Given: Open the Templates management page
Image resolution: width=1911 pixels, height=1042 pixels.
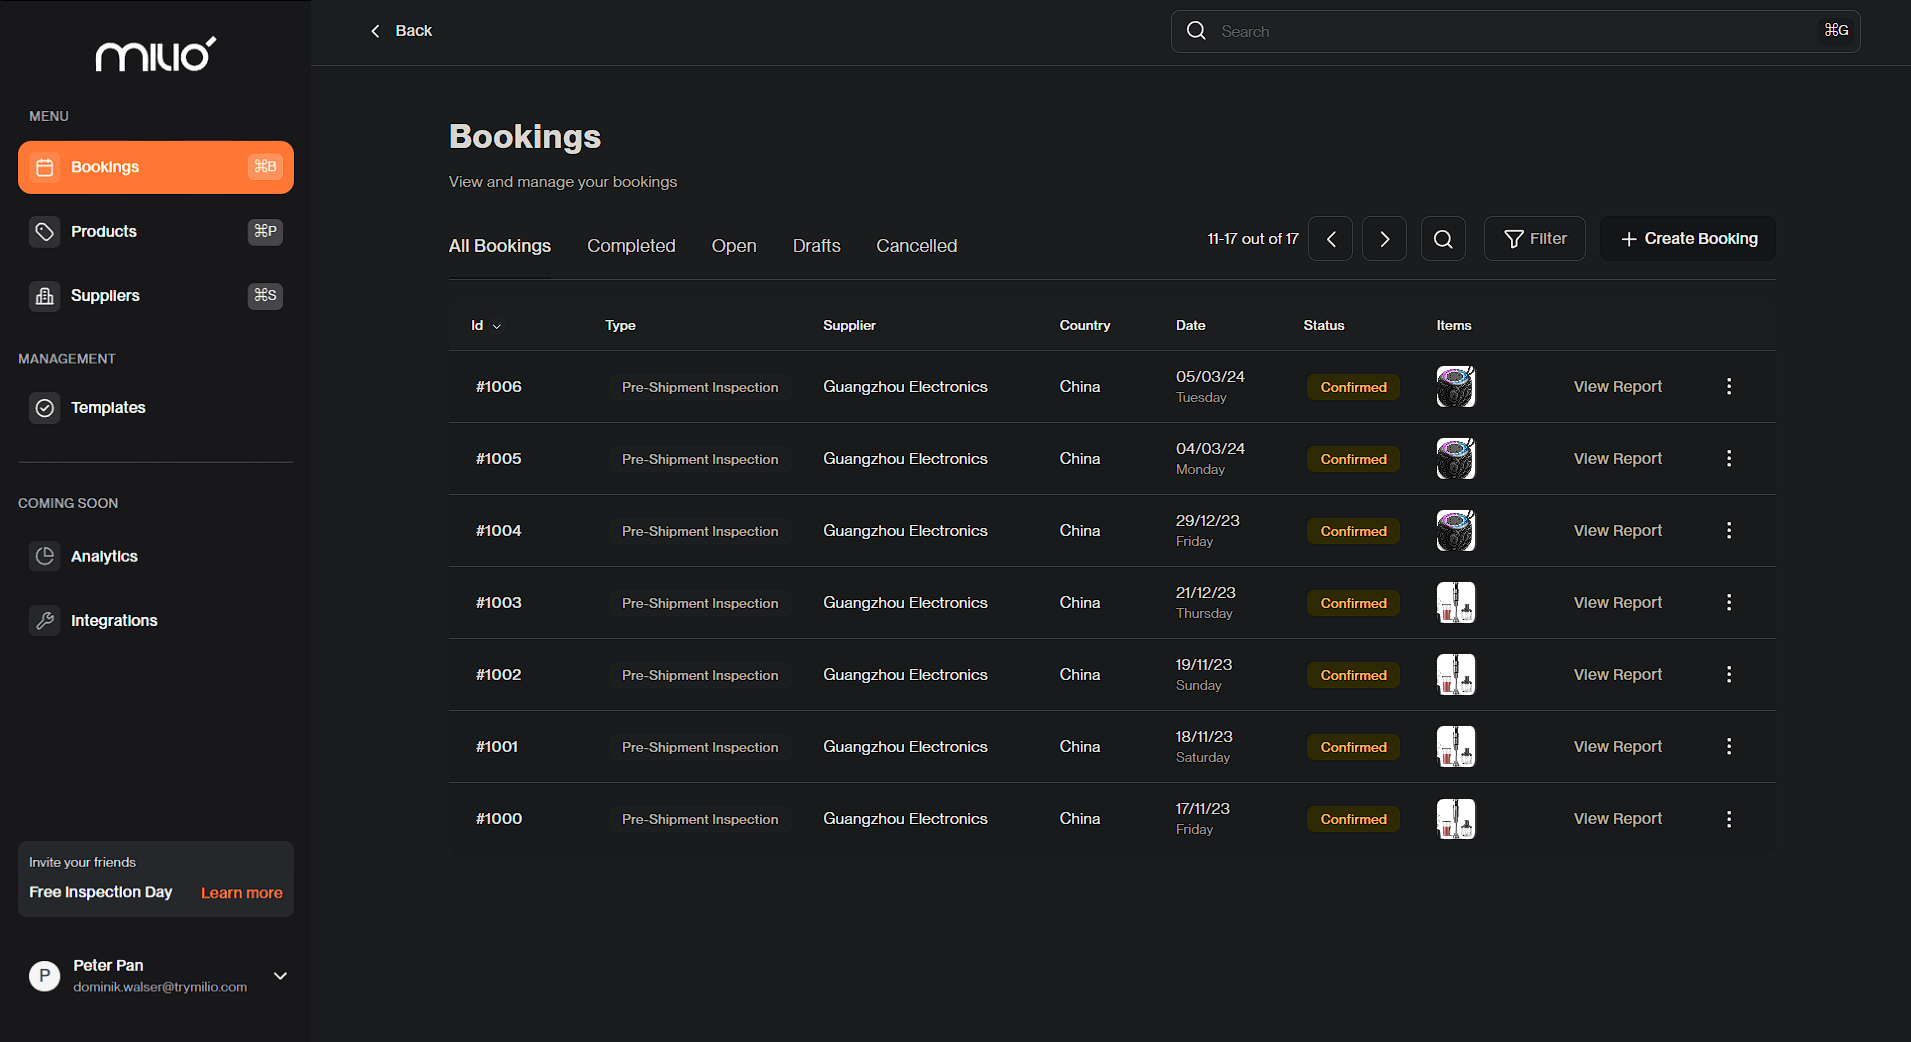Looking at the screenshot, I should click(x=156, y=407).
